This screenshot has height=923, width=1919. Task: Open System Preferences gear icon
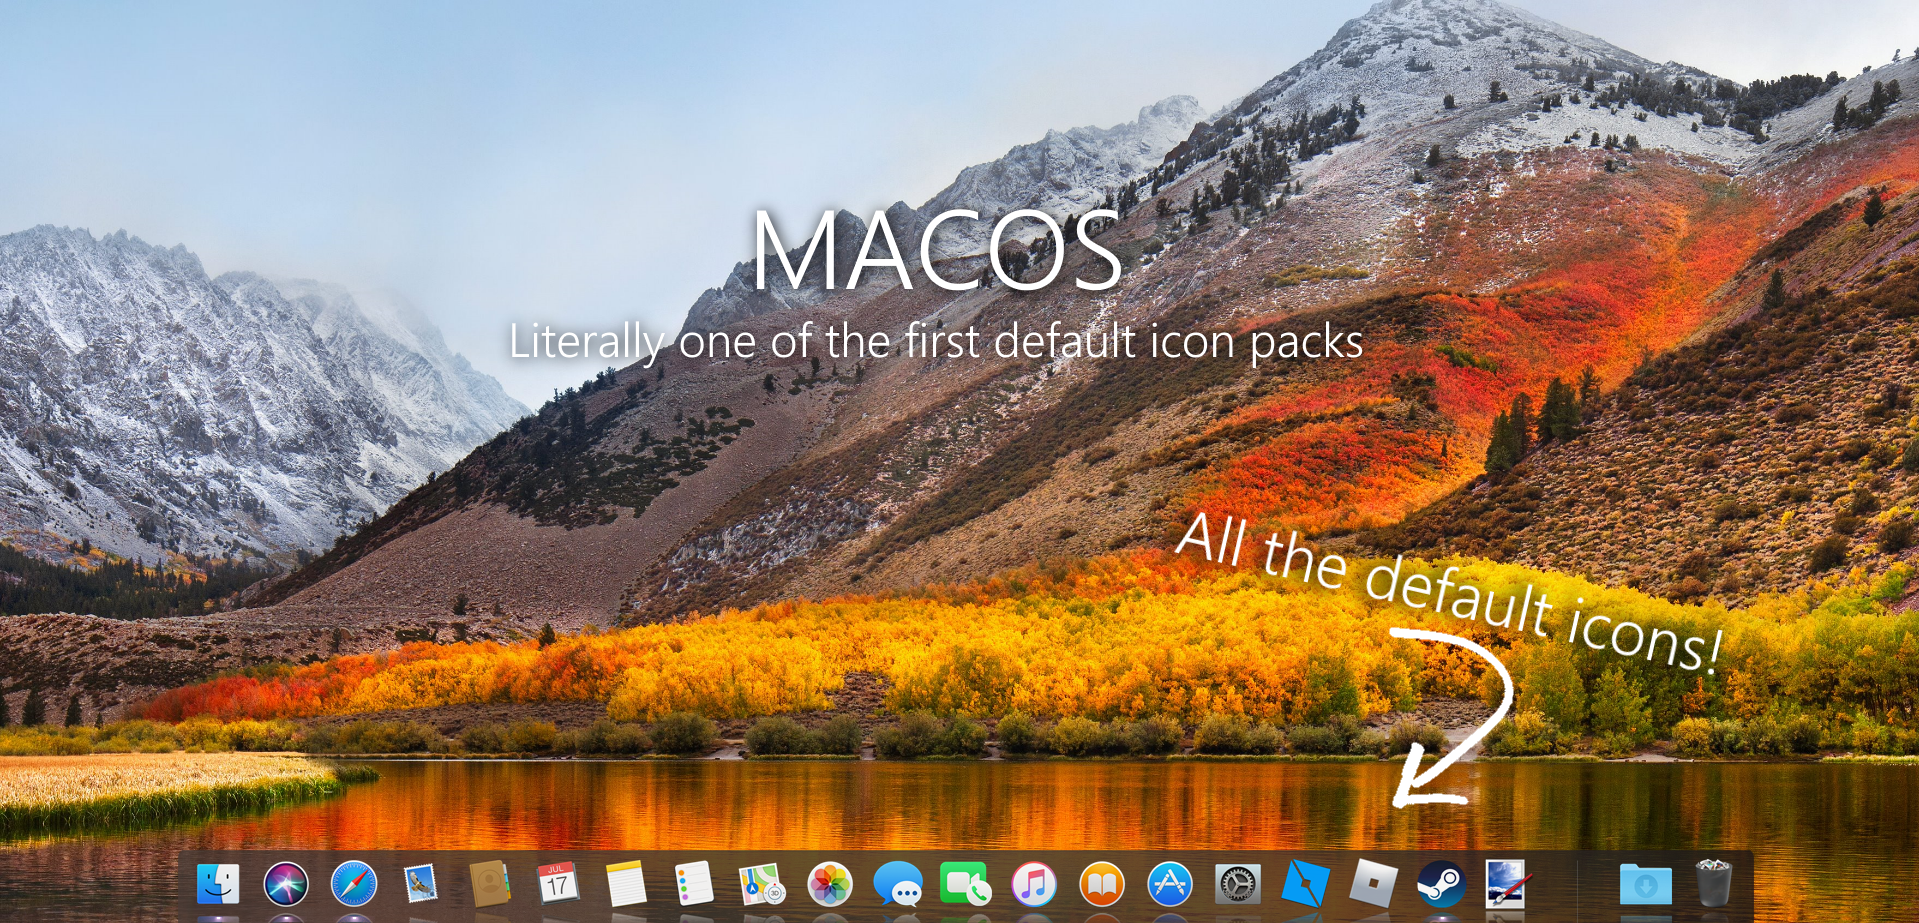pos(1238,884)
